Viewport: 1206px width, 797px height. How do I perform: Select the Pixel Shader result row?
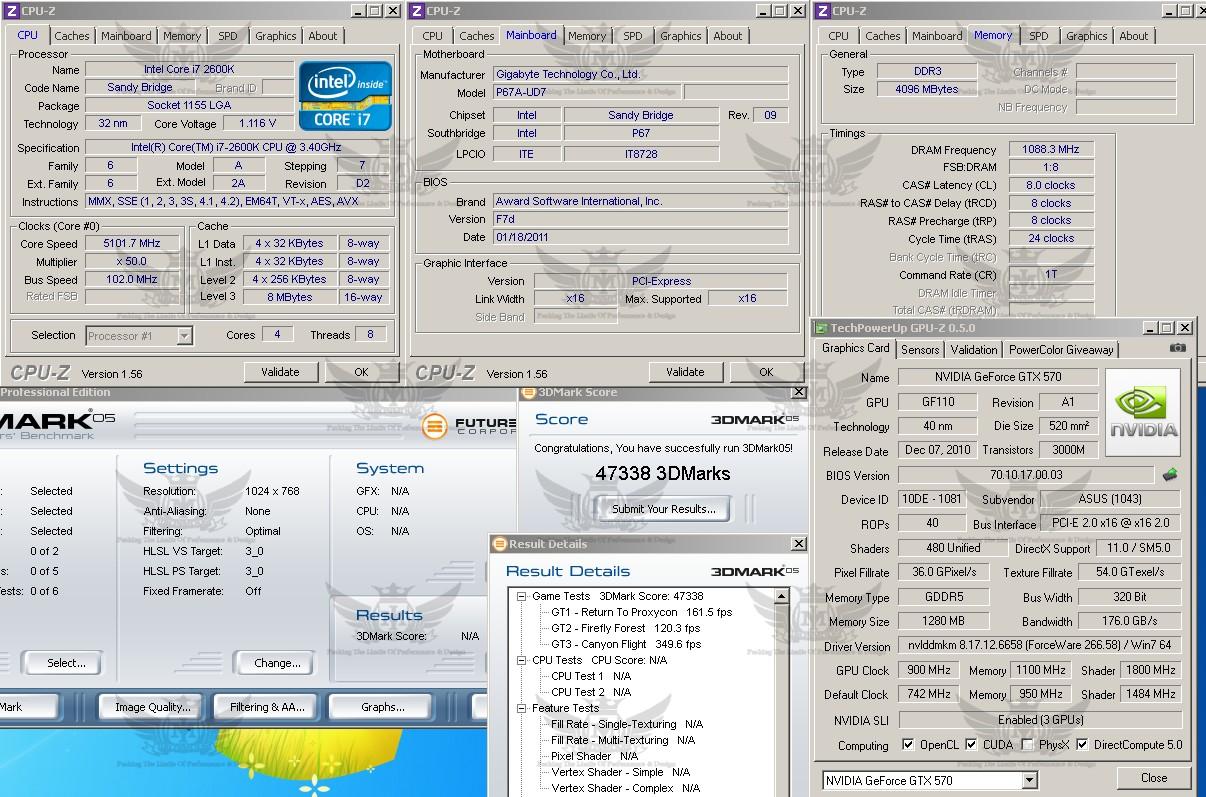[594, 756]
